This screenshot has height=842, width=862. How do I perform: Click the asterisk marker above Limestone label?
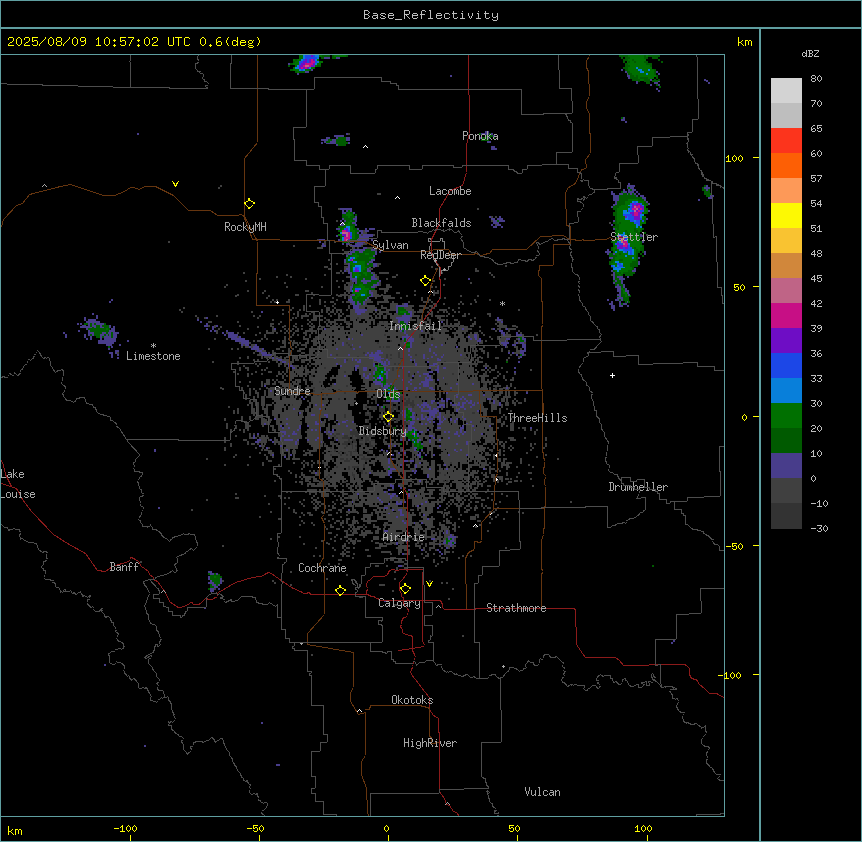[153, 346]
